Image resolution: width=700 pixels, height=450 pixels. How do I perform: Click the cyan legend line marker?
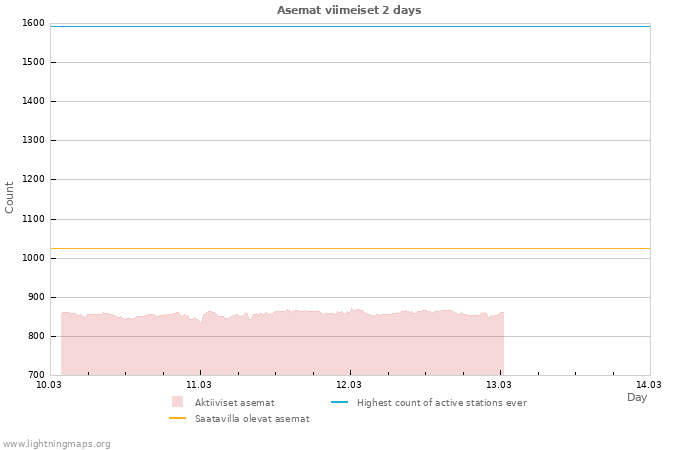tap(339, 402)
